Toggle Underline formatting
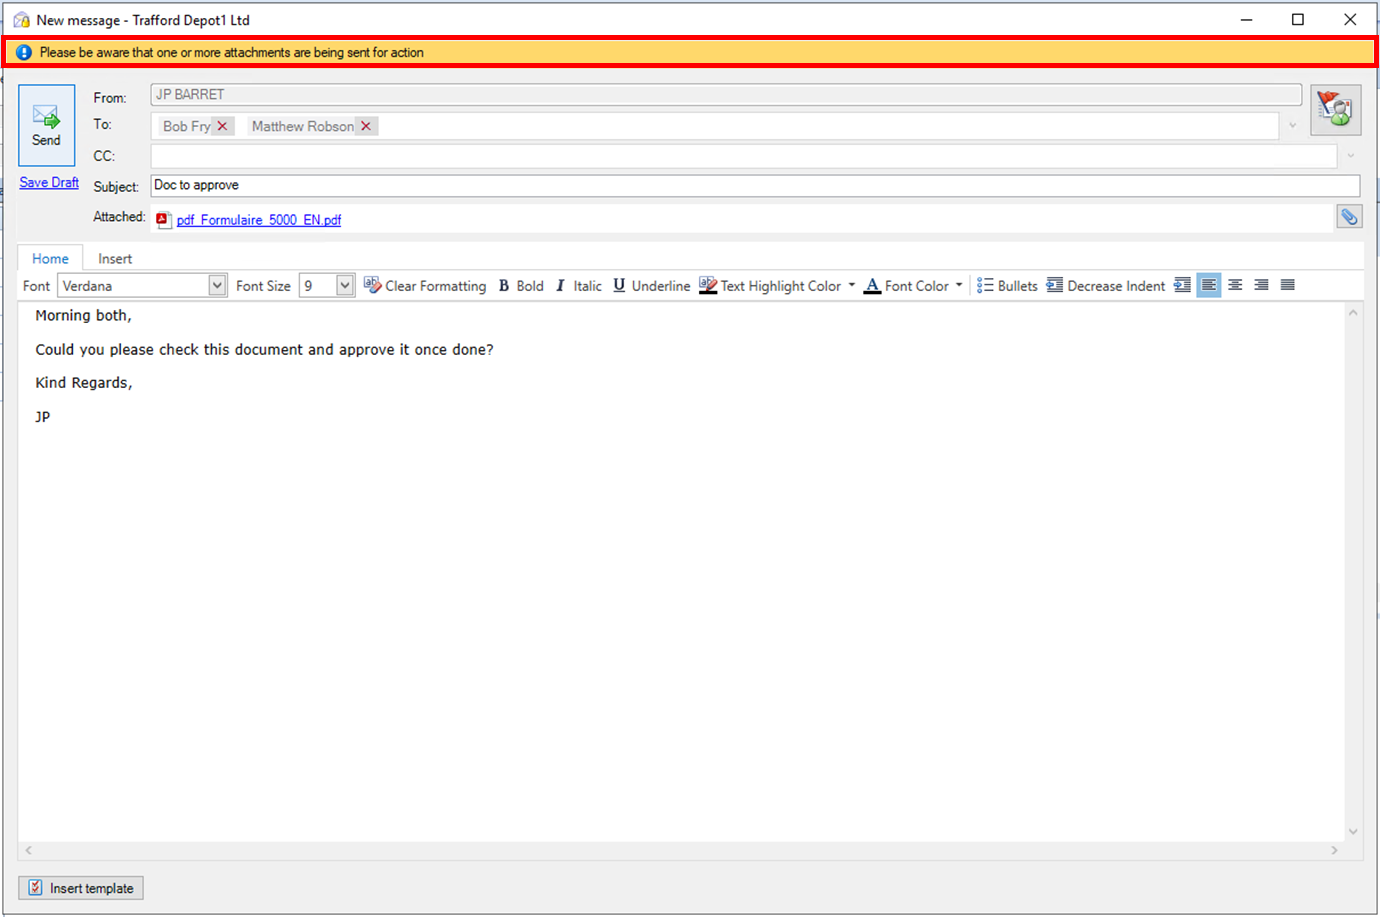The width and height of the screenshot is (1380, 917). (x=651, y=285)
